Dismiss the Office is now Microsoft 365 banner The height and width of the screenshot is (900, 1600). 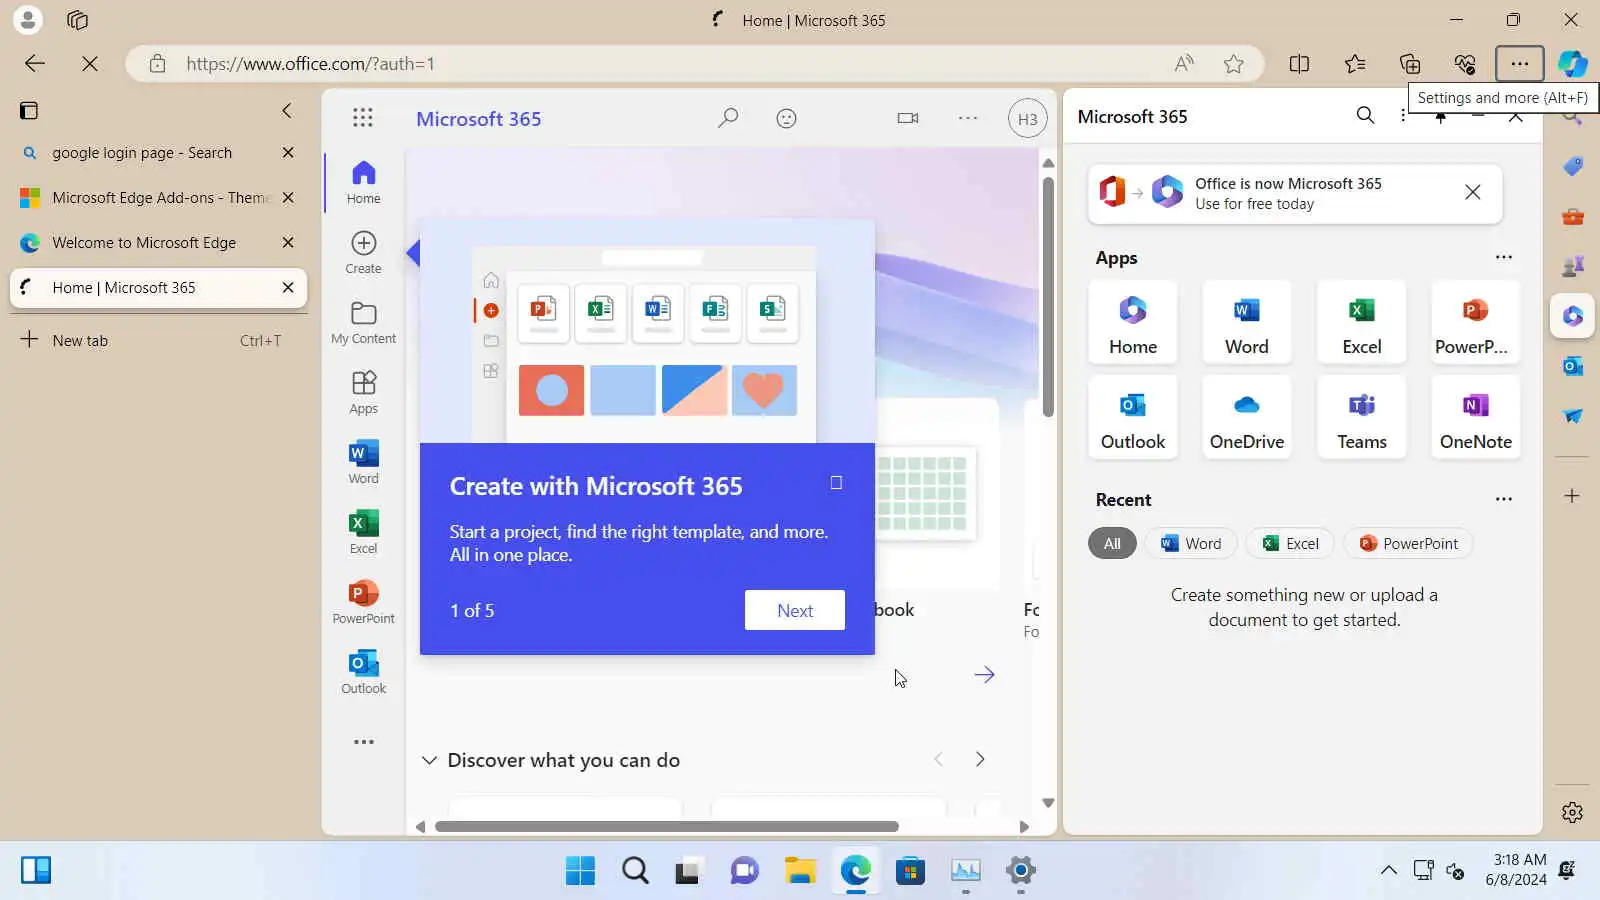click(1473, 192)
